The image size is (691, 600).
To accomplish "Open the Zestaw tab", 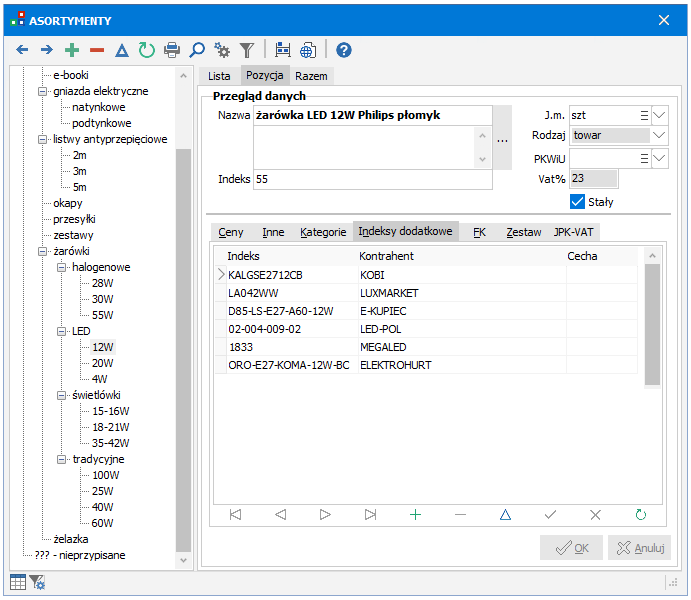I will (524, 232).
